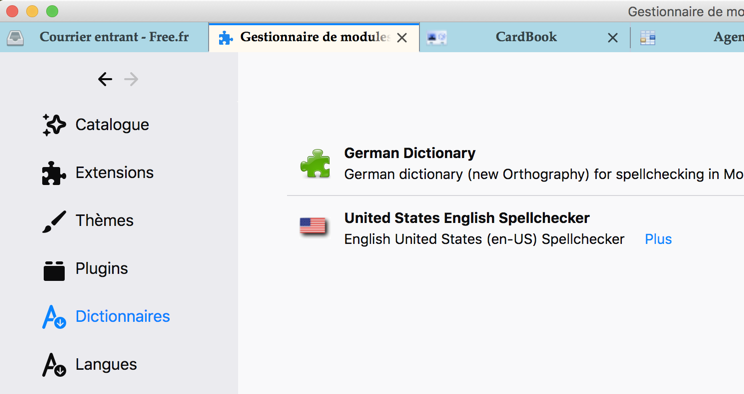This screenshot has width=744, height=394.
Task: Click the Dictionnaires letter icon
Action: tap(54, 317)
